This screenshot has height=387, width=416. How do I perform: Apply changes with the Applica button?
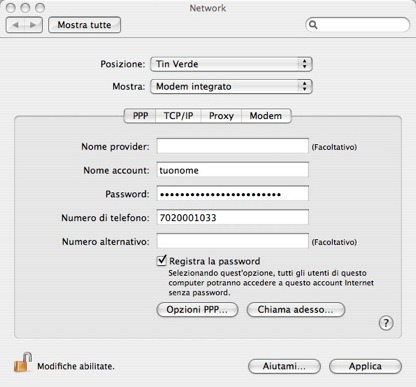(365, 366)
